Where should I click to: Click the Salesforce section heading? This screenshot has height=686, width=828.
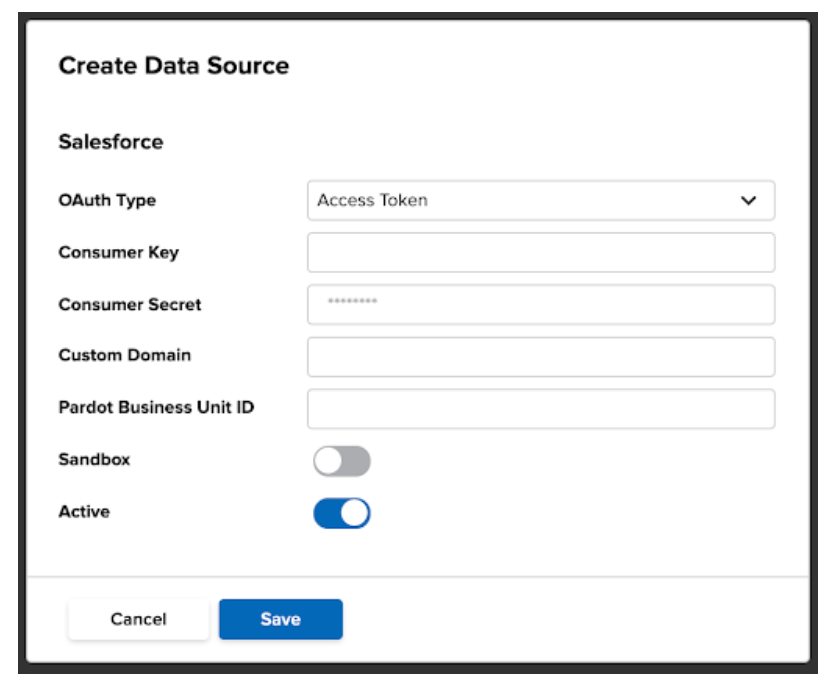tap(111, 142)
